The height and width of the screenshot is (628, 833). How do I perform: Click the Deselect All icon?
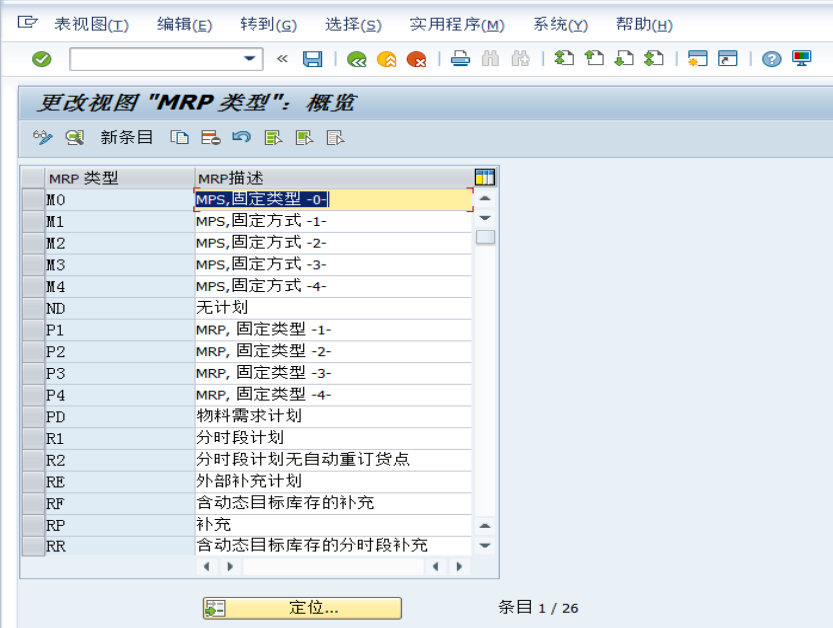coord(335,138)
